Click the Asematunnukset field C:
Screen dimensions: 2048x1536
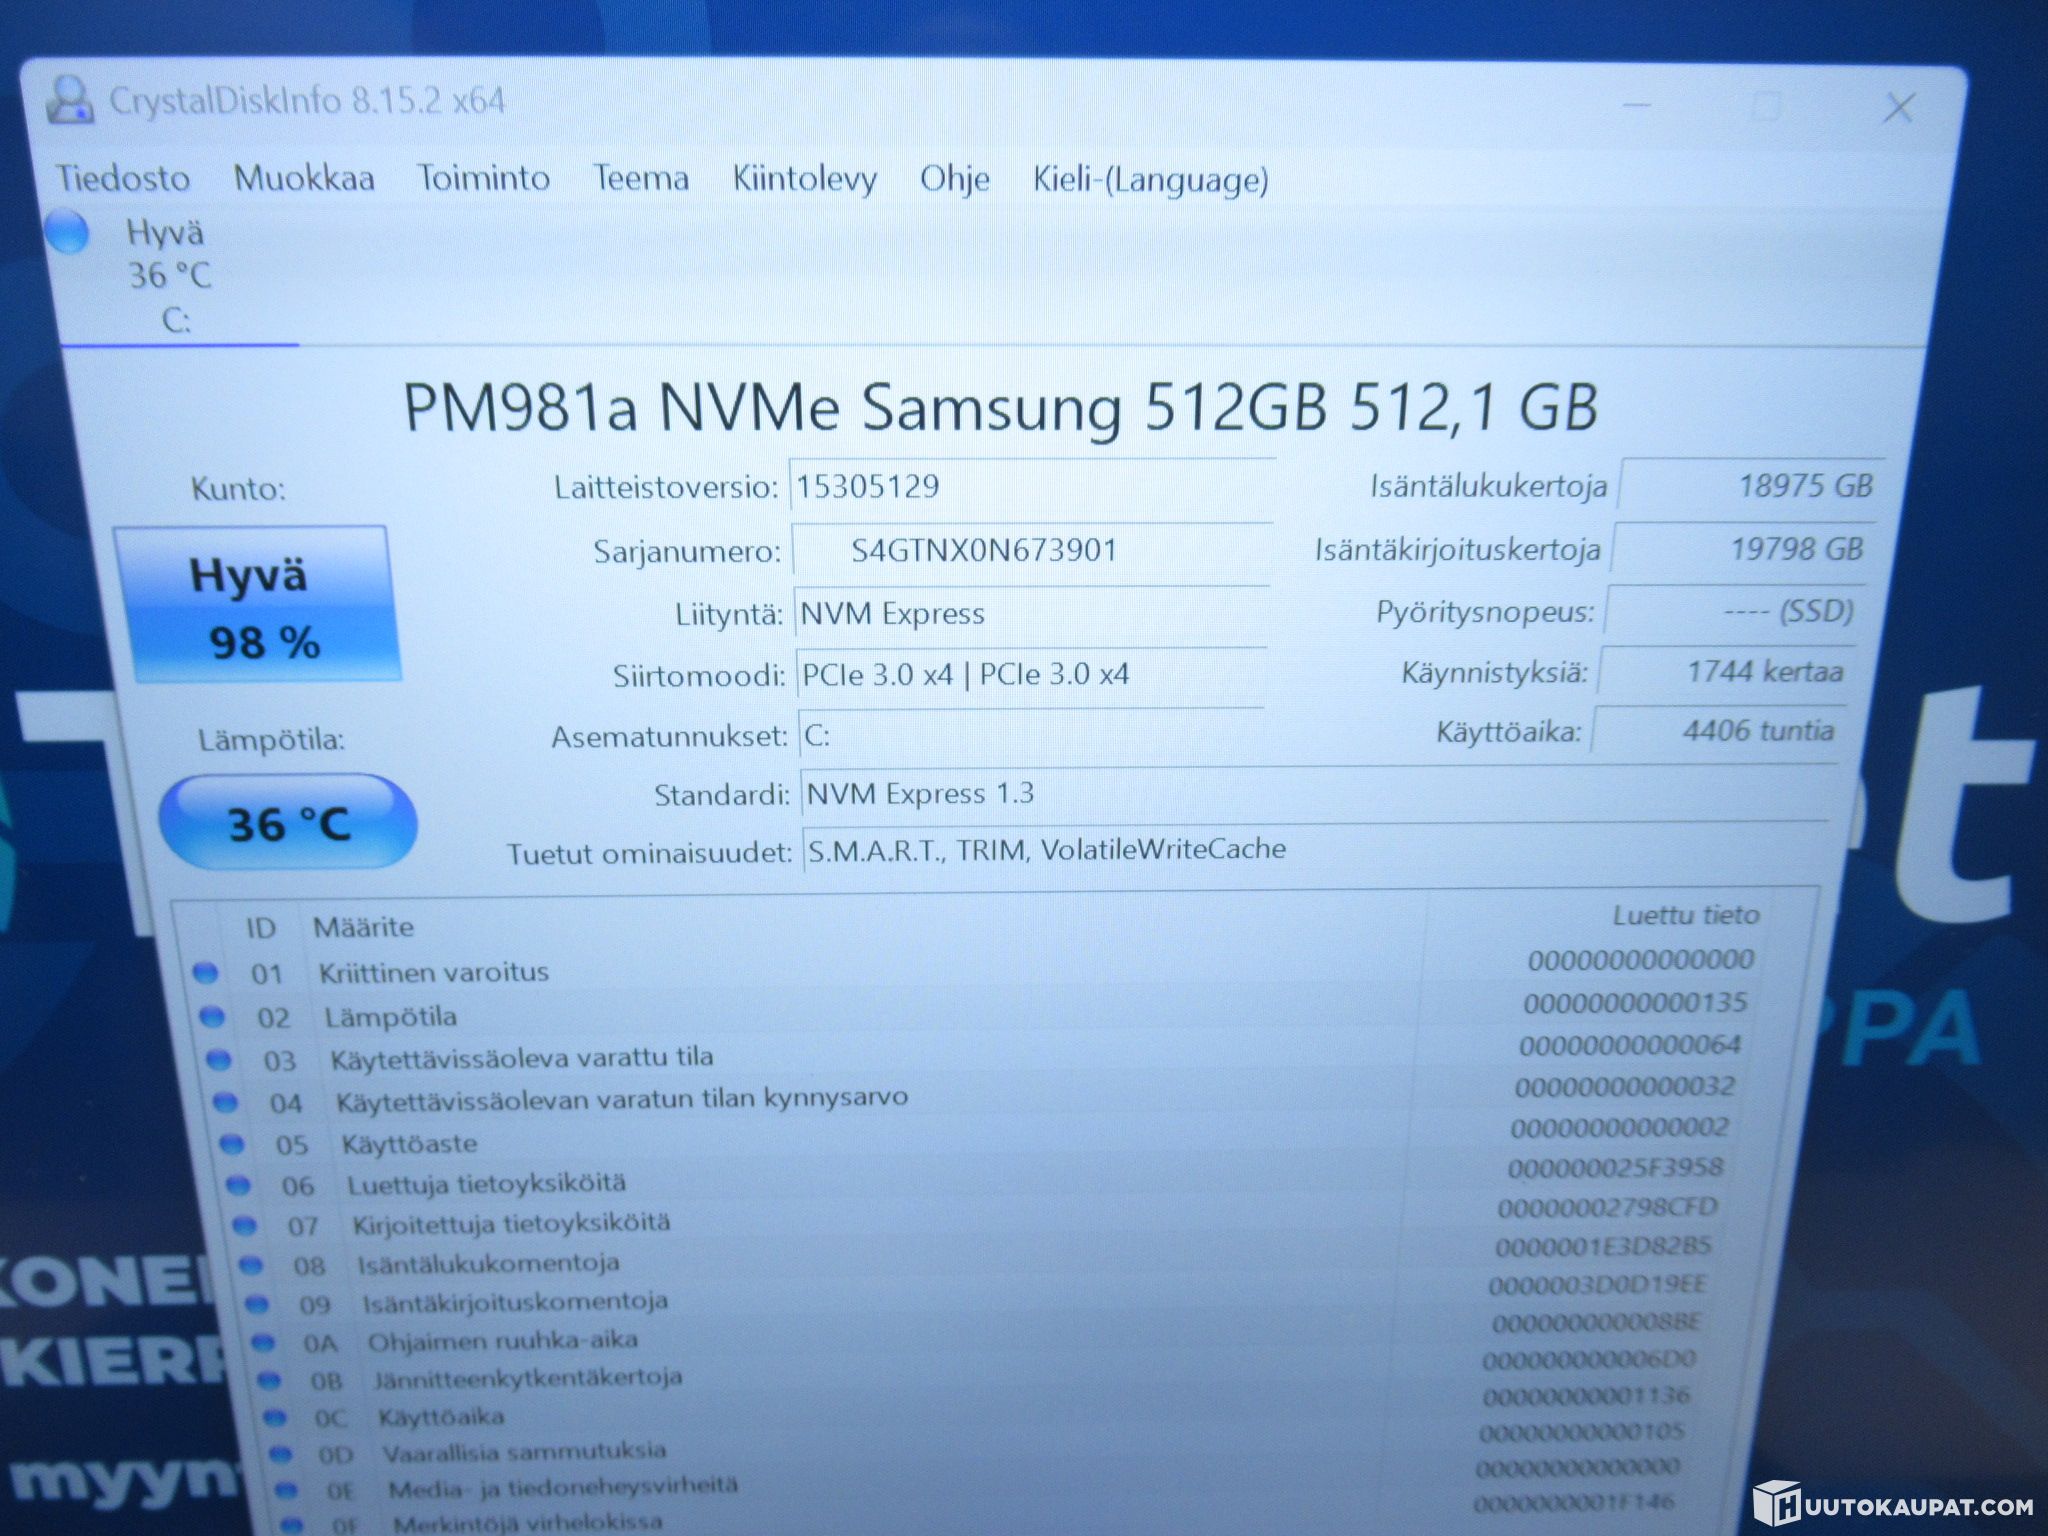pos(1030,735)
